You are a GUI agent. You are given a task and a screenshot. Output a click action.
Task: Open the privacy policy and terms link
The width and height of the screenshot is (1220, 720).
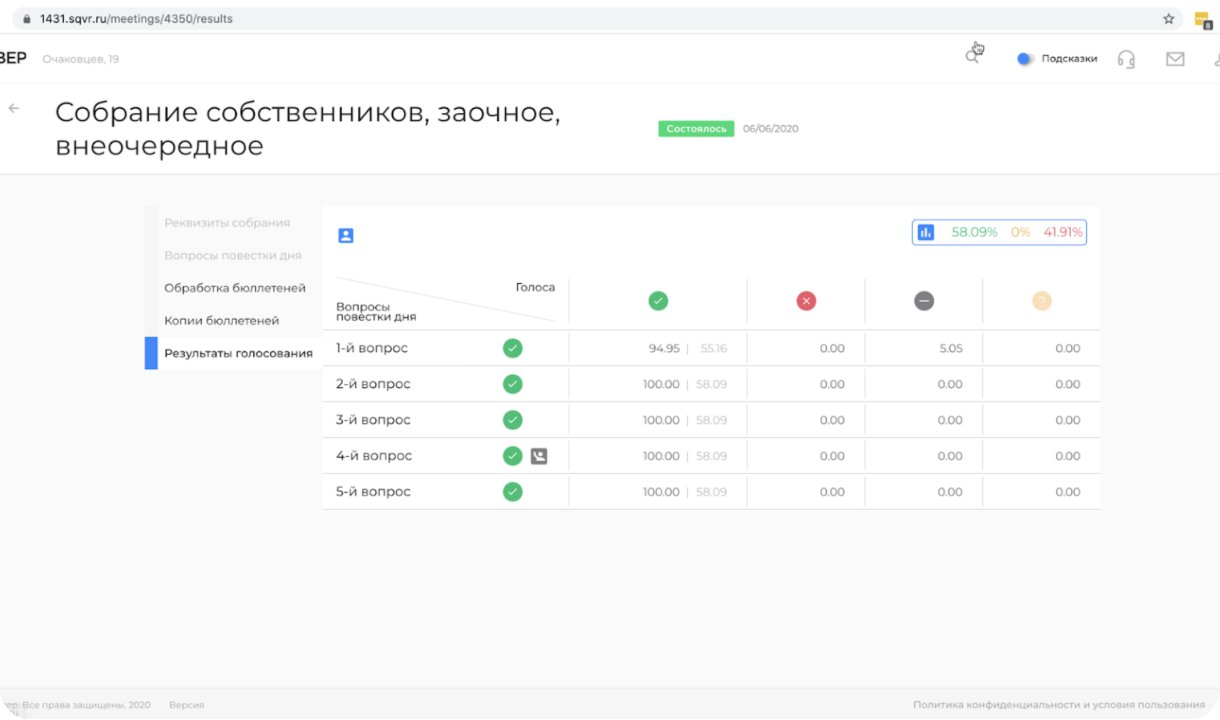[1059, 705]
